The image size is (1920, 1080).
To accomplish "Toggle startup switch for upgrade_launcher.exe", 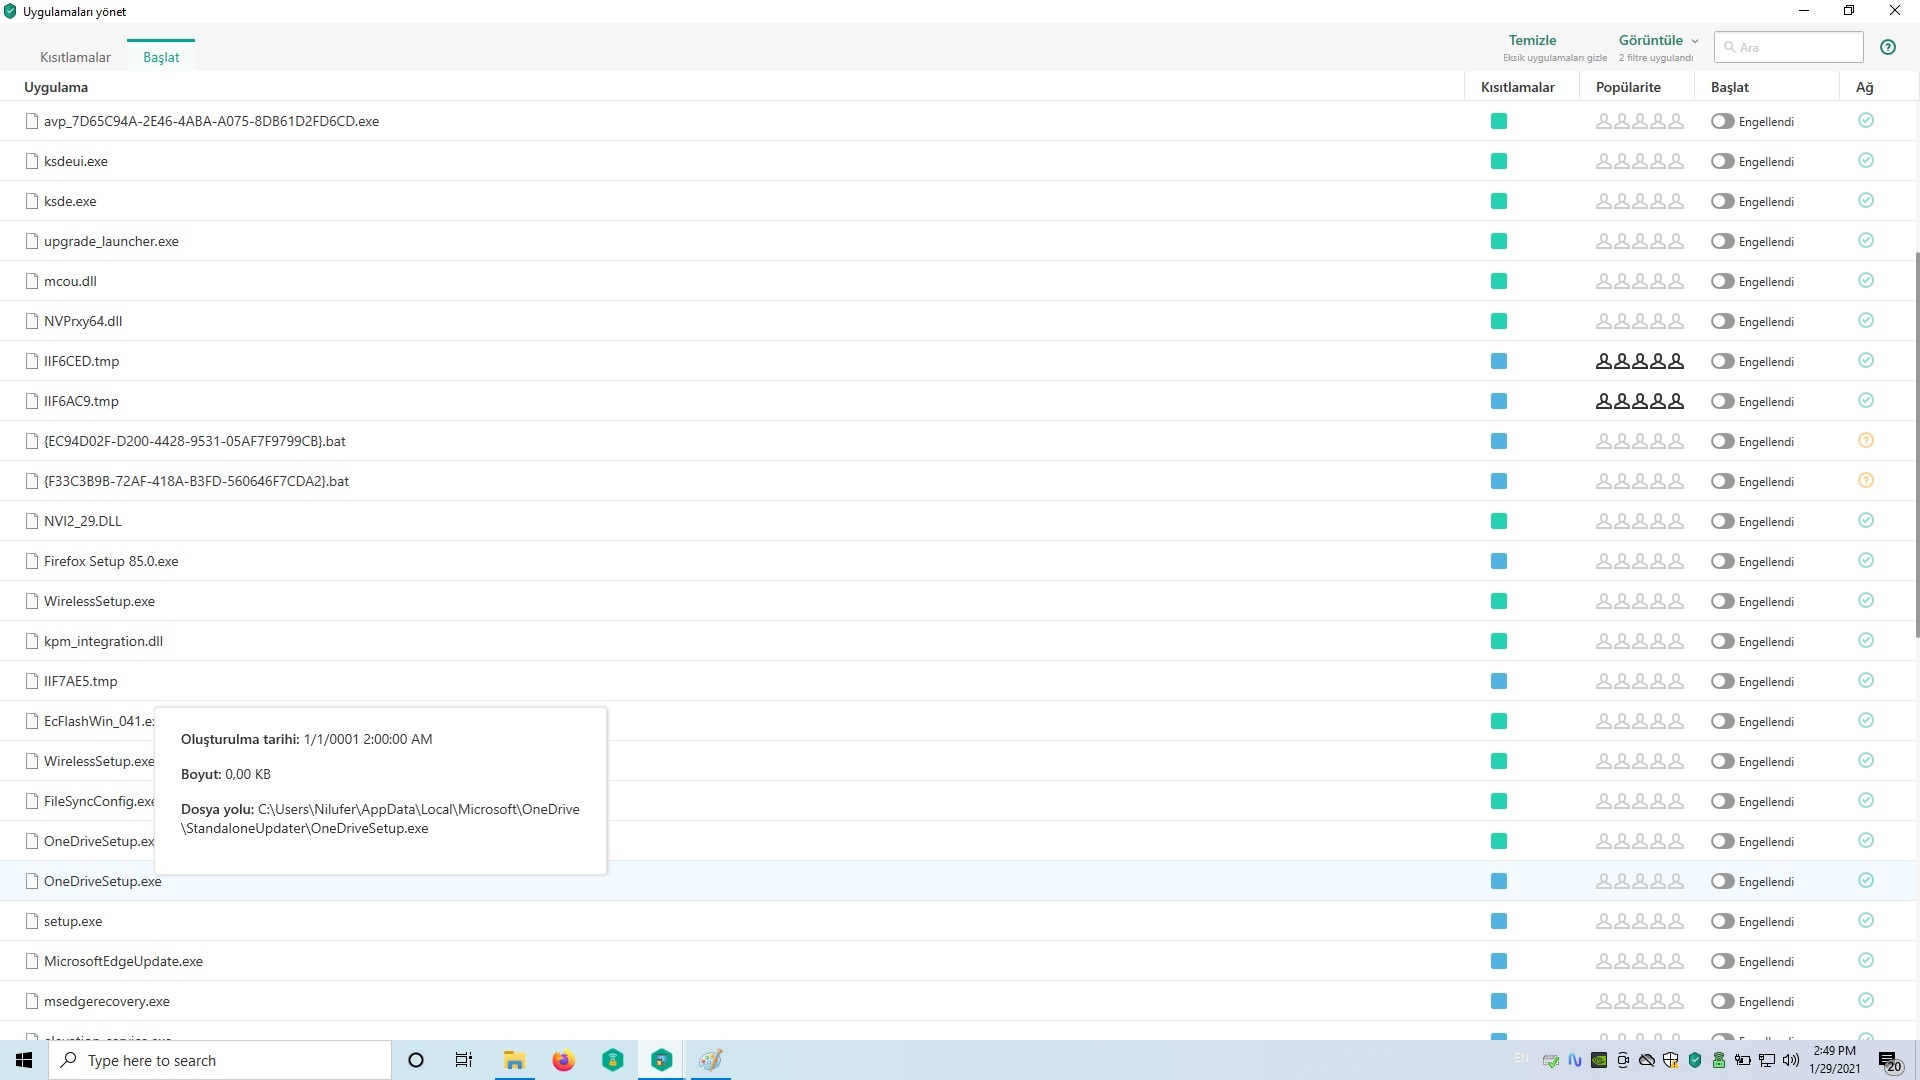I will (1722, 241).
